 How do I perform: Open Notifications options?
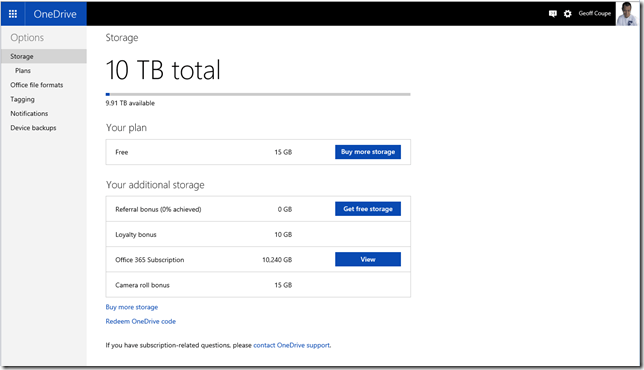tap(29, 113)
